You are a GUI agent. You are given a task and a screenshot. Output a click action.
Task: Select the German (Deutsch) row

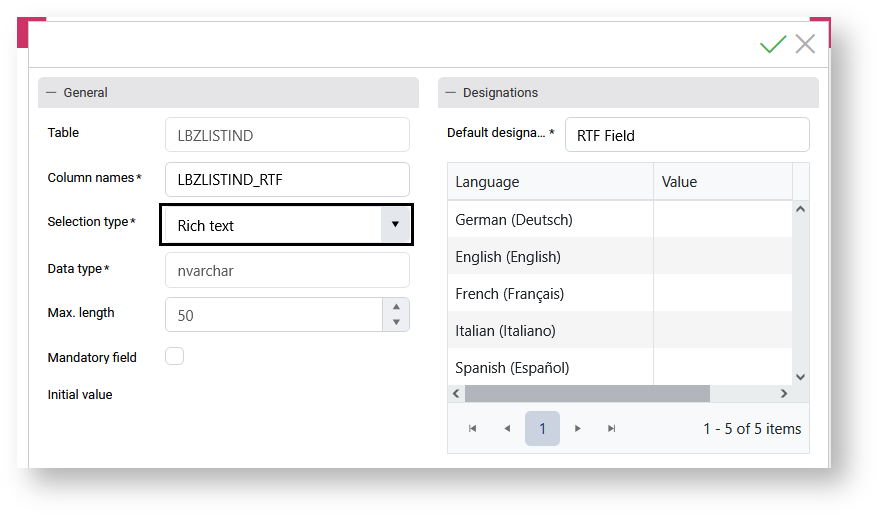pos(619,219)
